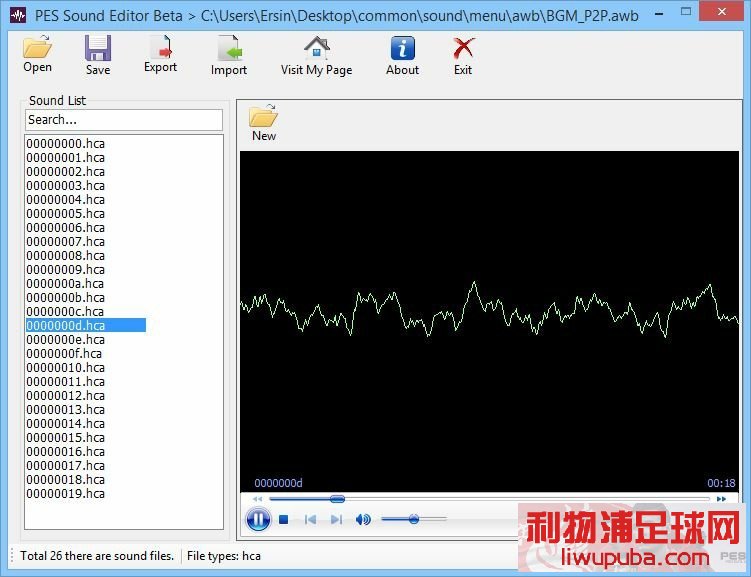This screenshot has height=577, width=751.
Task: Select 0000000a.hca in sound list
Action: [x=65, y=283]
